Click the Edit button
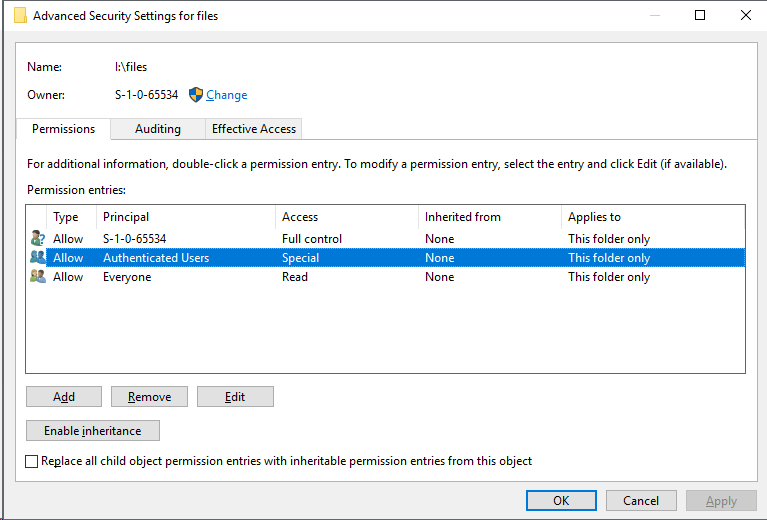Viewport: 767px width, 520px height. pyautogui.click(x=235, y=397)
